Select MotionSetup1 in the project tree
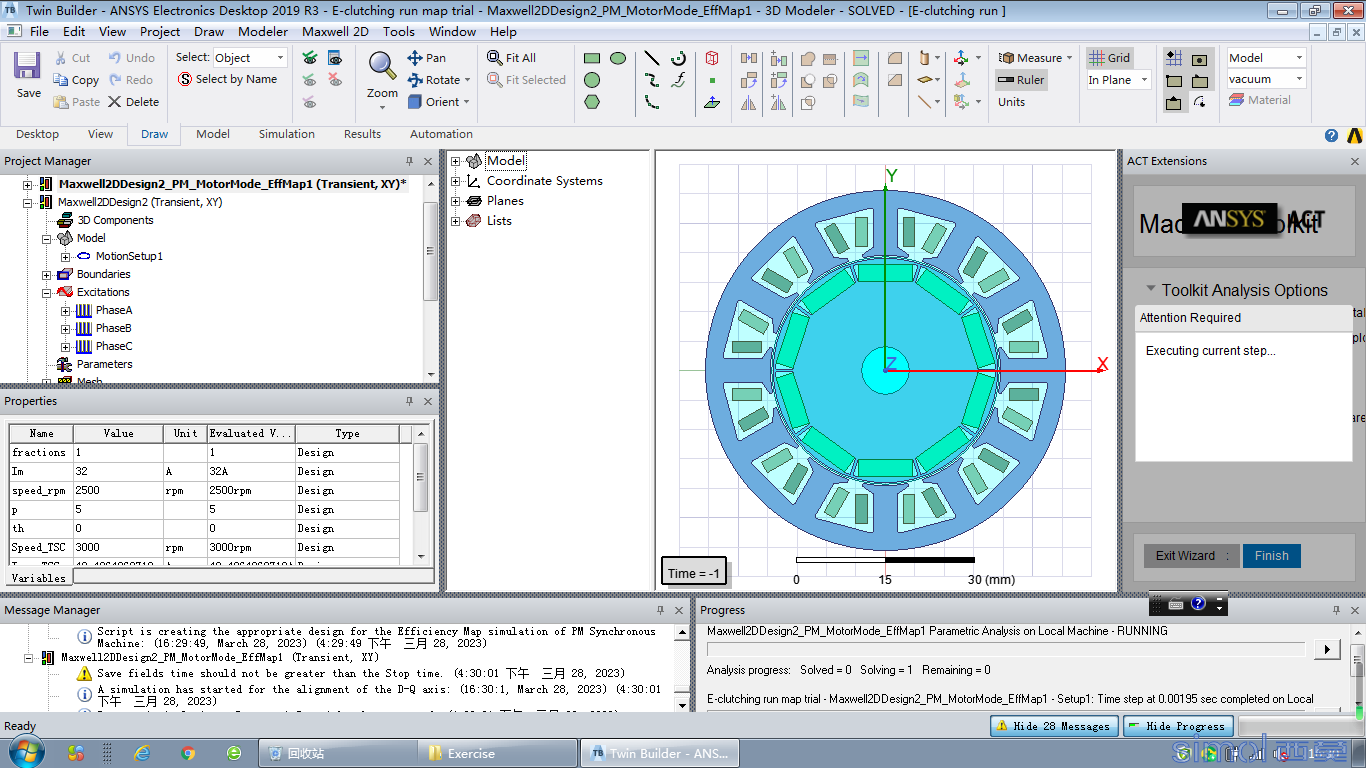1366x768 pixels. point(129,256)
